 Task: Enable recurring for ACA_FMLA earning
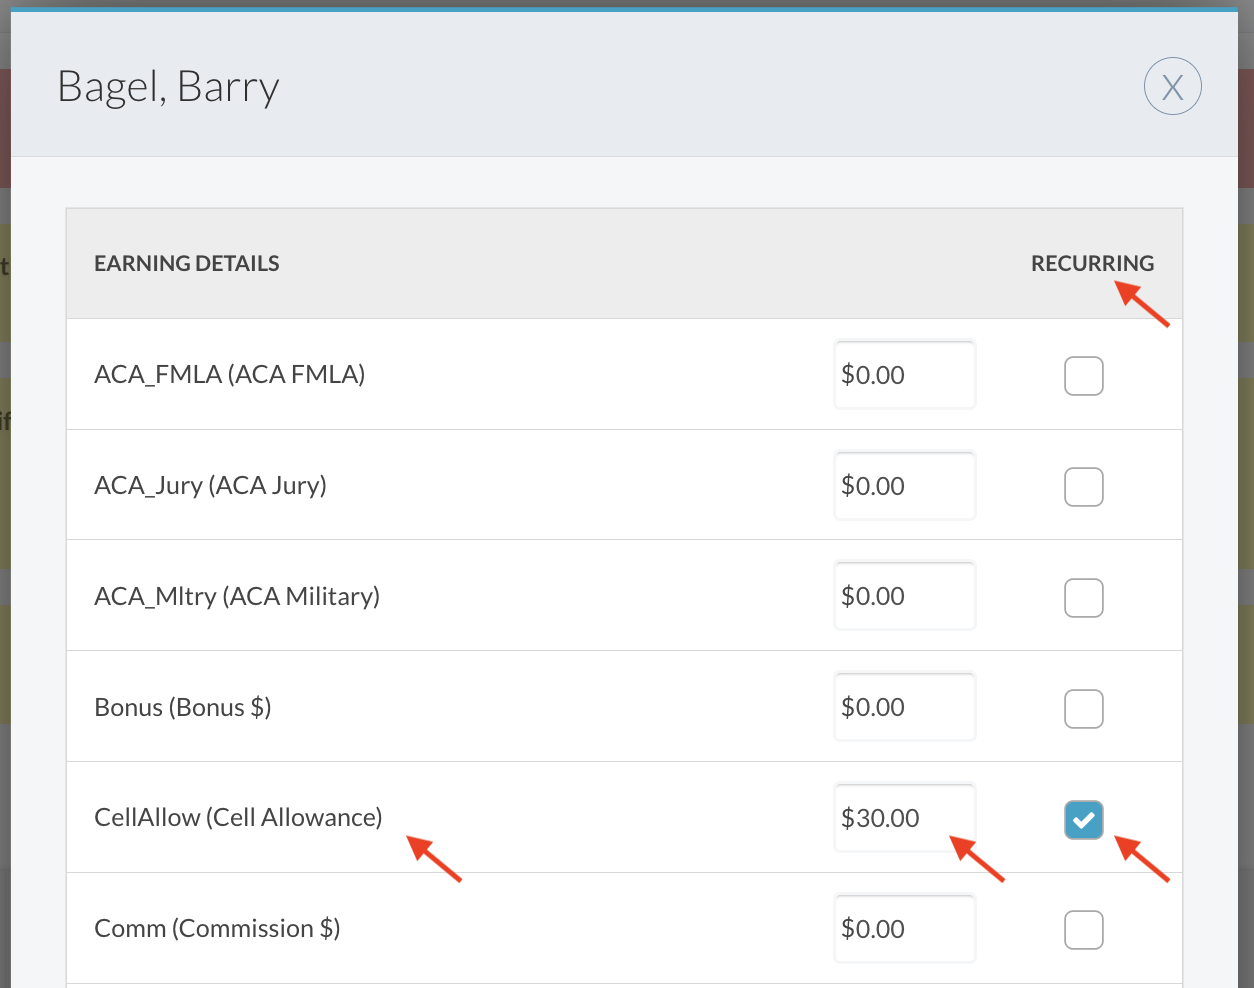pyautogui.click(x=1083, y=376)
